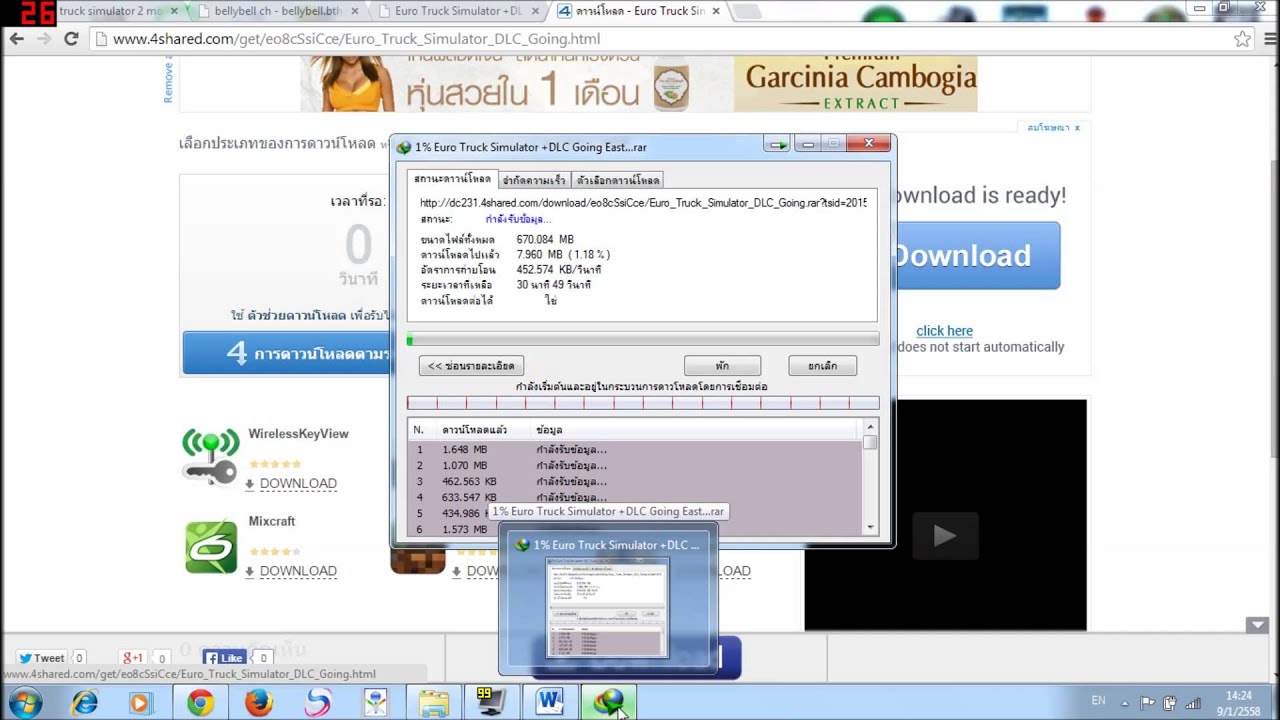
Task: Click Internet Download Manager taskbar icon
Action: tap(608, 703)
